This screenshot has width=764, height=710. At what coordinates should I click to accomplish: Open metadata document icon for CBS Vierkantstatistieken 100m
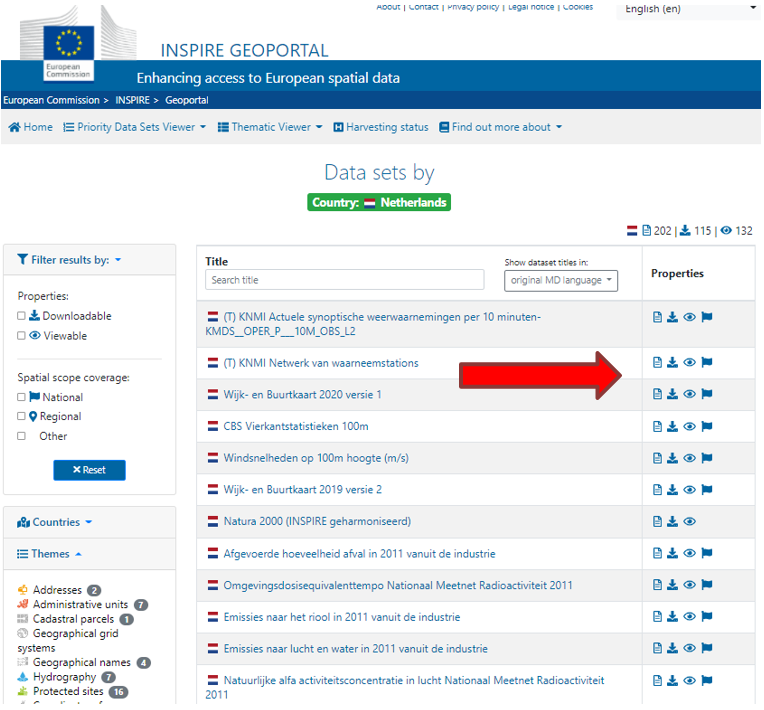657,426
